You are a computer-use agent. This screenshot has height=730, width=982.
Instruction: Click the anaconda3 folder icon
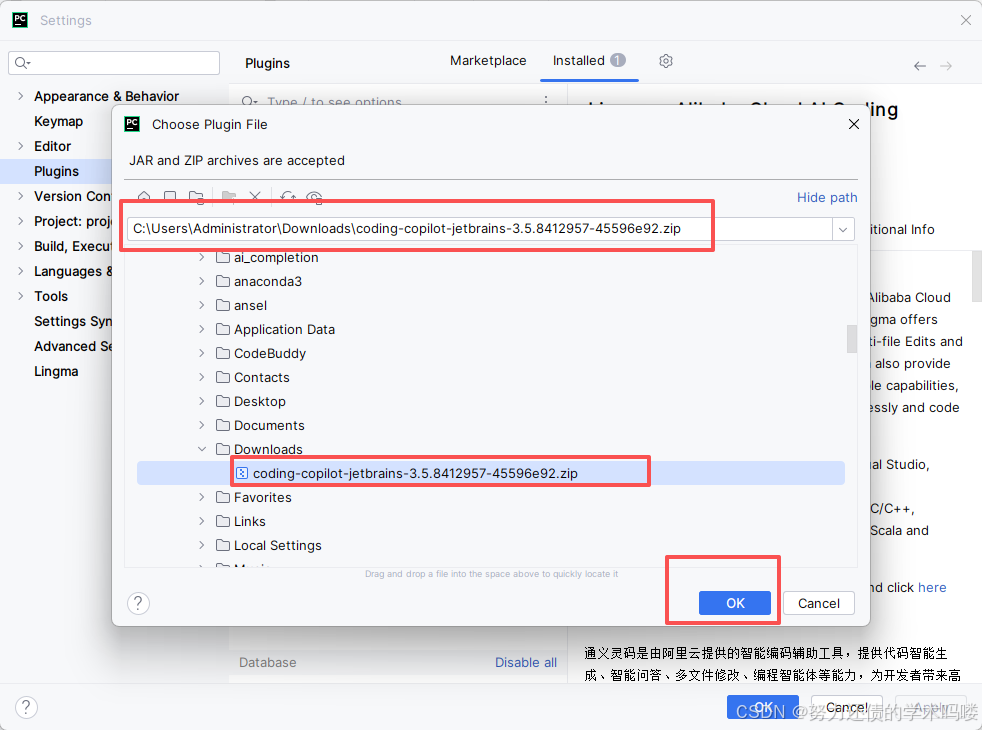[222, 281]
